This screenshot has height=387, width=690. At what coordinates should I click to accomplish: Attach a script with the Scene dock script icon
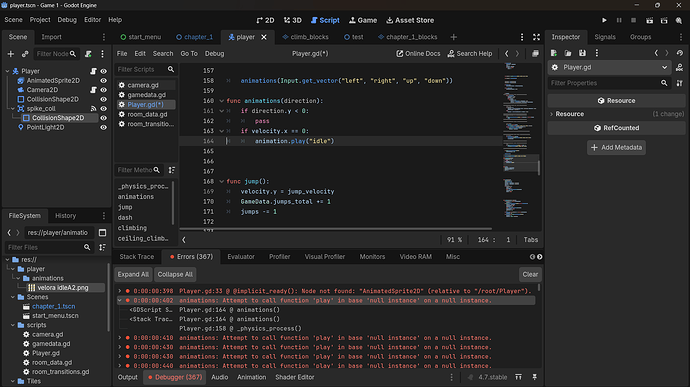(x=88, y=54)
